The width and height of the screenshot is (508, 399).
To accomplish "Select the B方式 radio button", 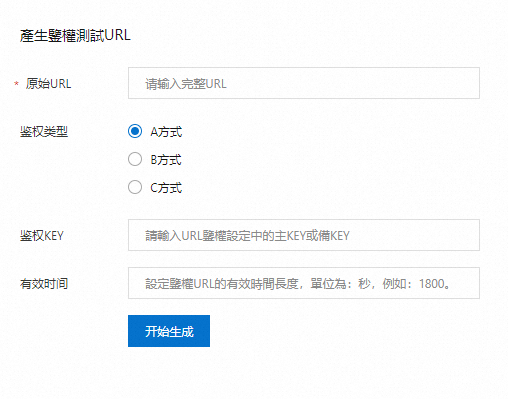I will [x=135, y=159].
